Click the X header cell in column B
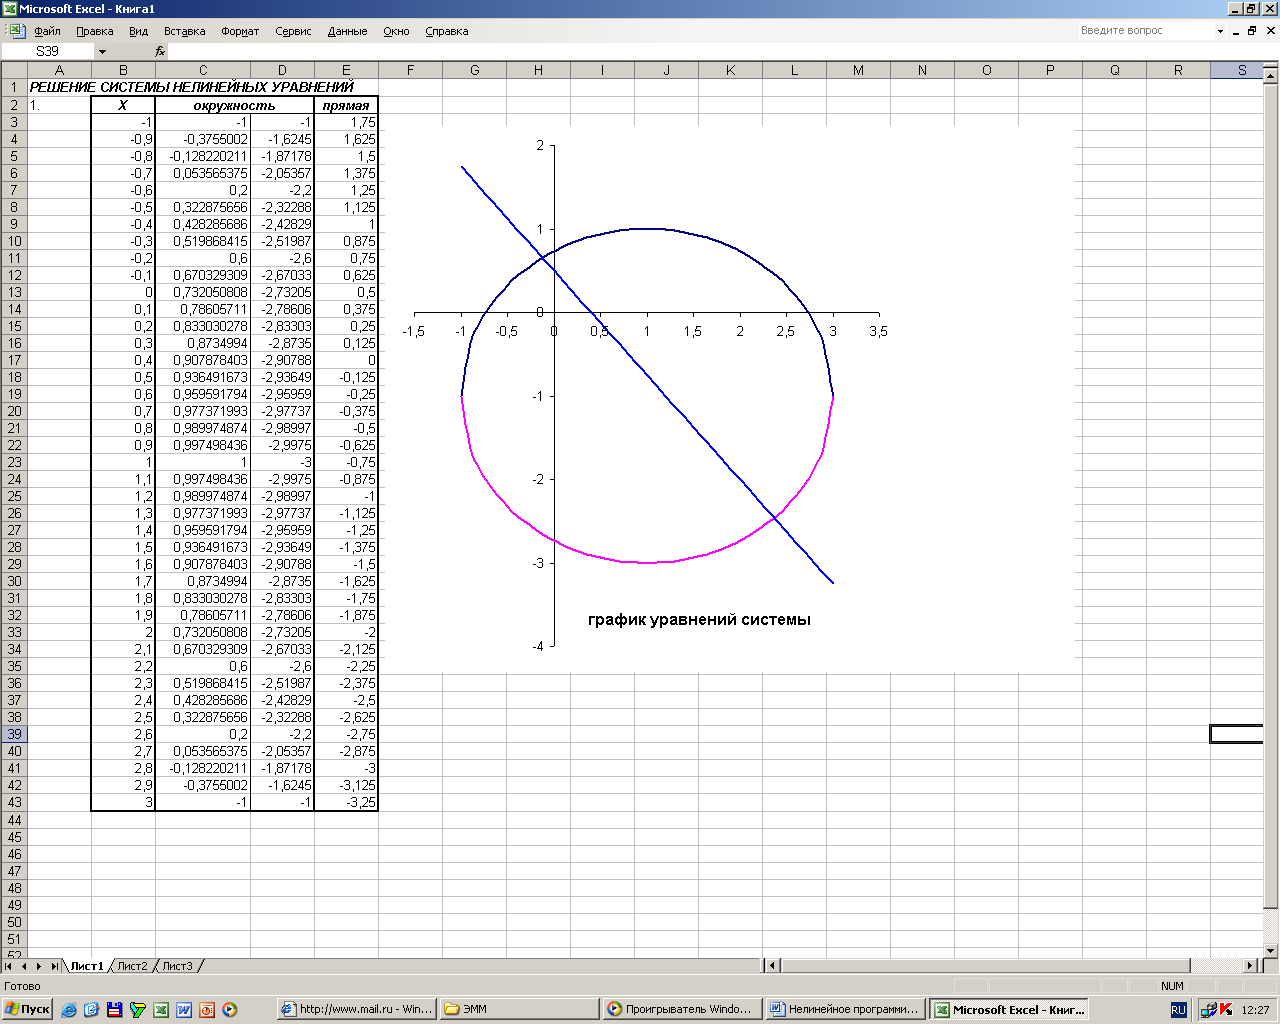This screenshot has height=1024, width=1280. (123, 105)
